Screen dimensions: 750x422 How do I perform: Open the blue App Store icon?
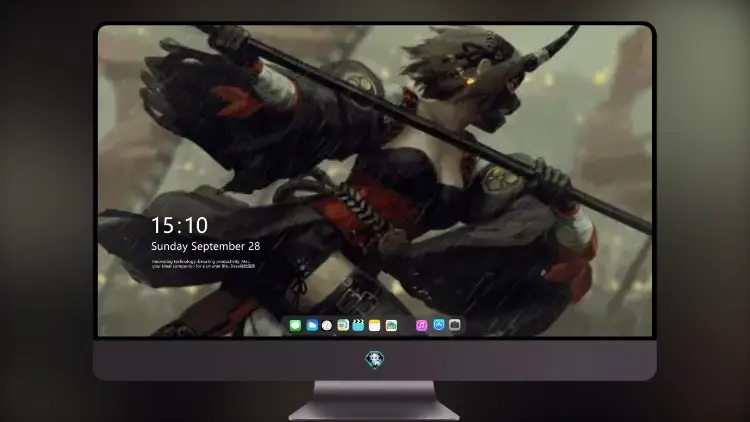[x=439, y=325]
